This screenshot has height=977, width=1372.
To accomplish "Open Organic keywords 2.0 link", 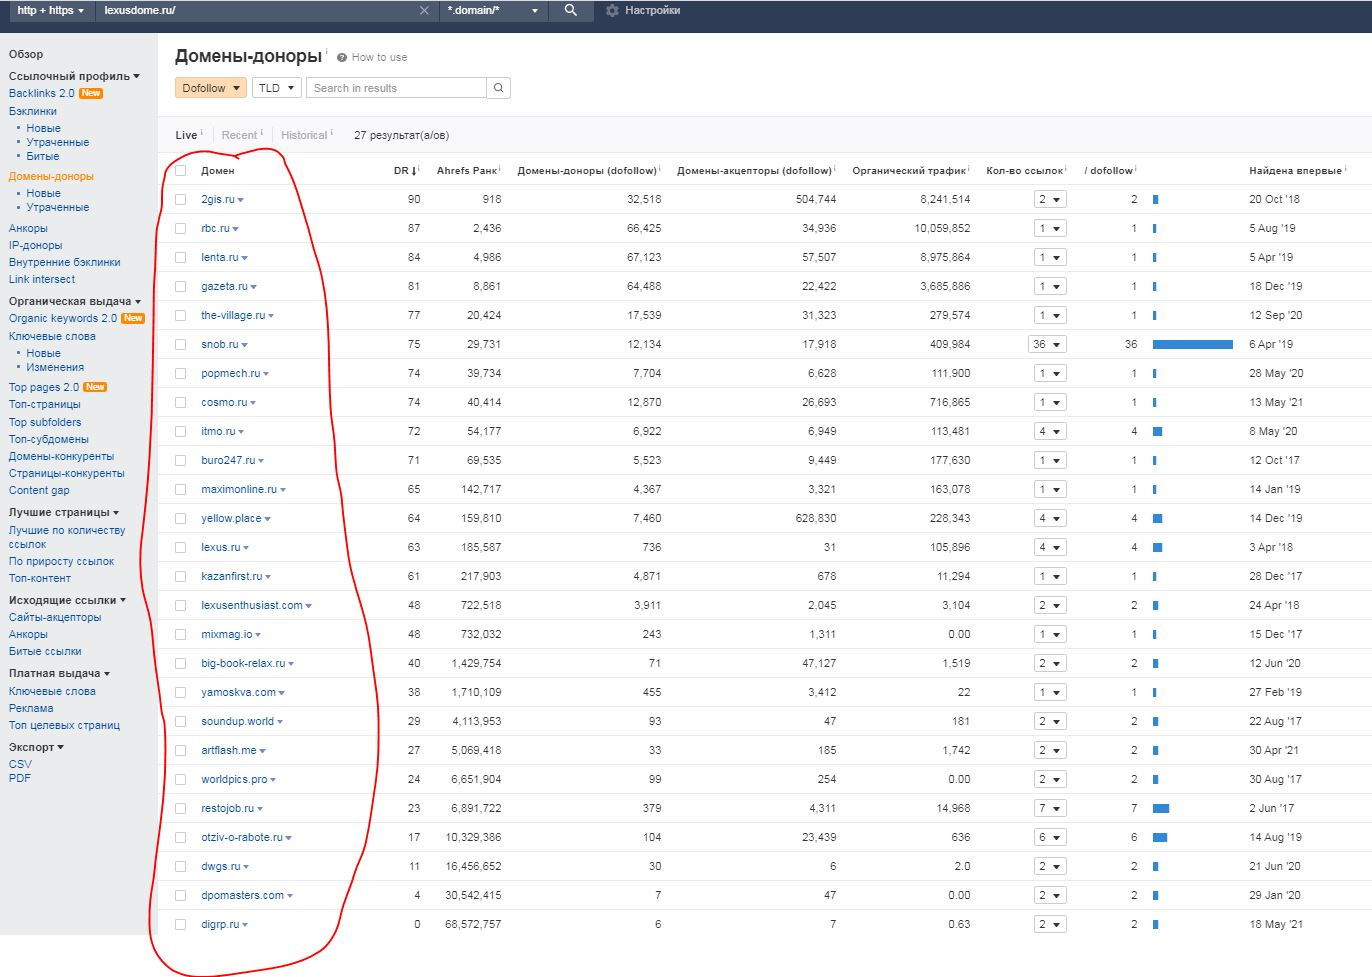I will (63, 318).
